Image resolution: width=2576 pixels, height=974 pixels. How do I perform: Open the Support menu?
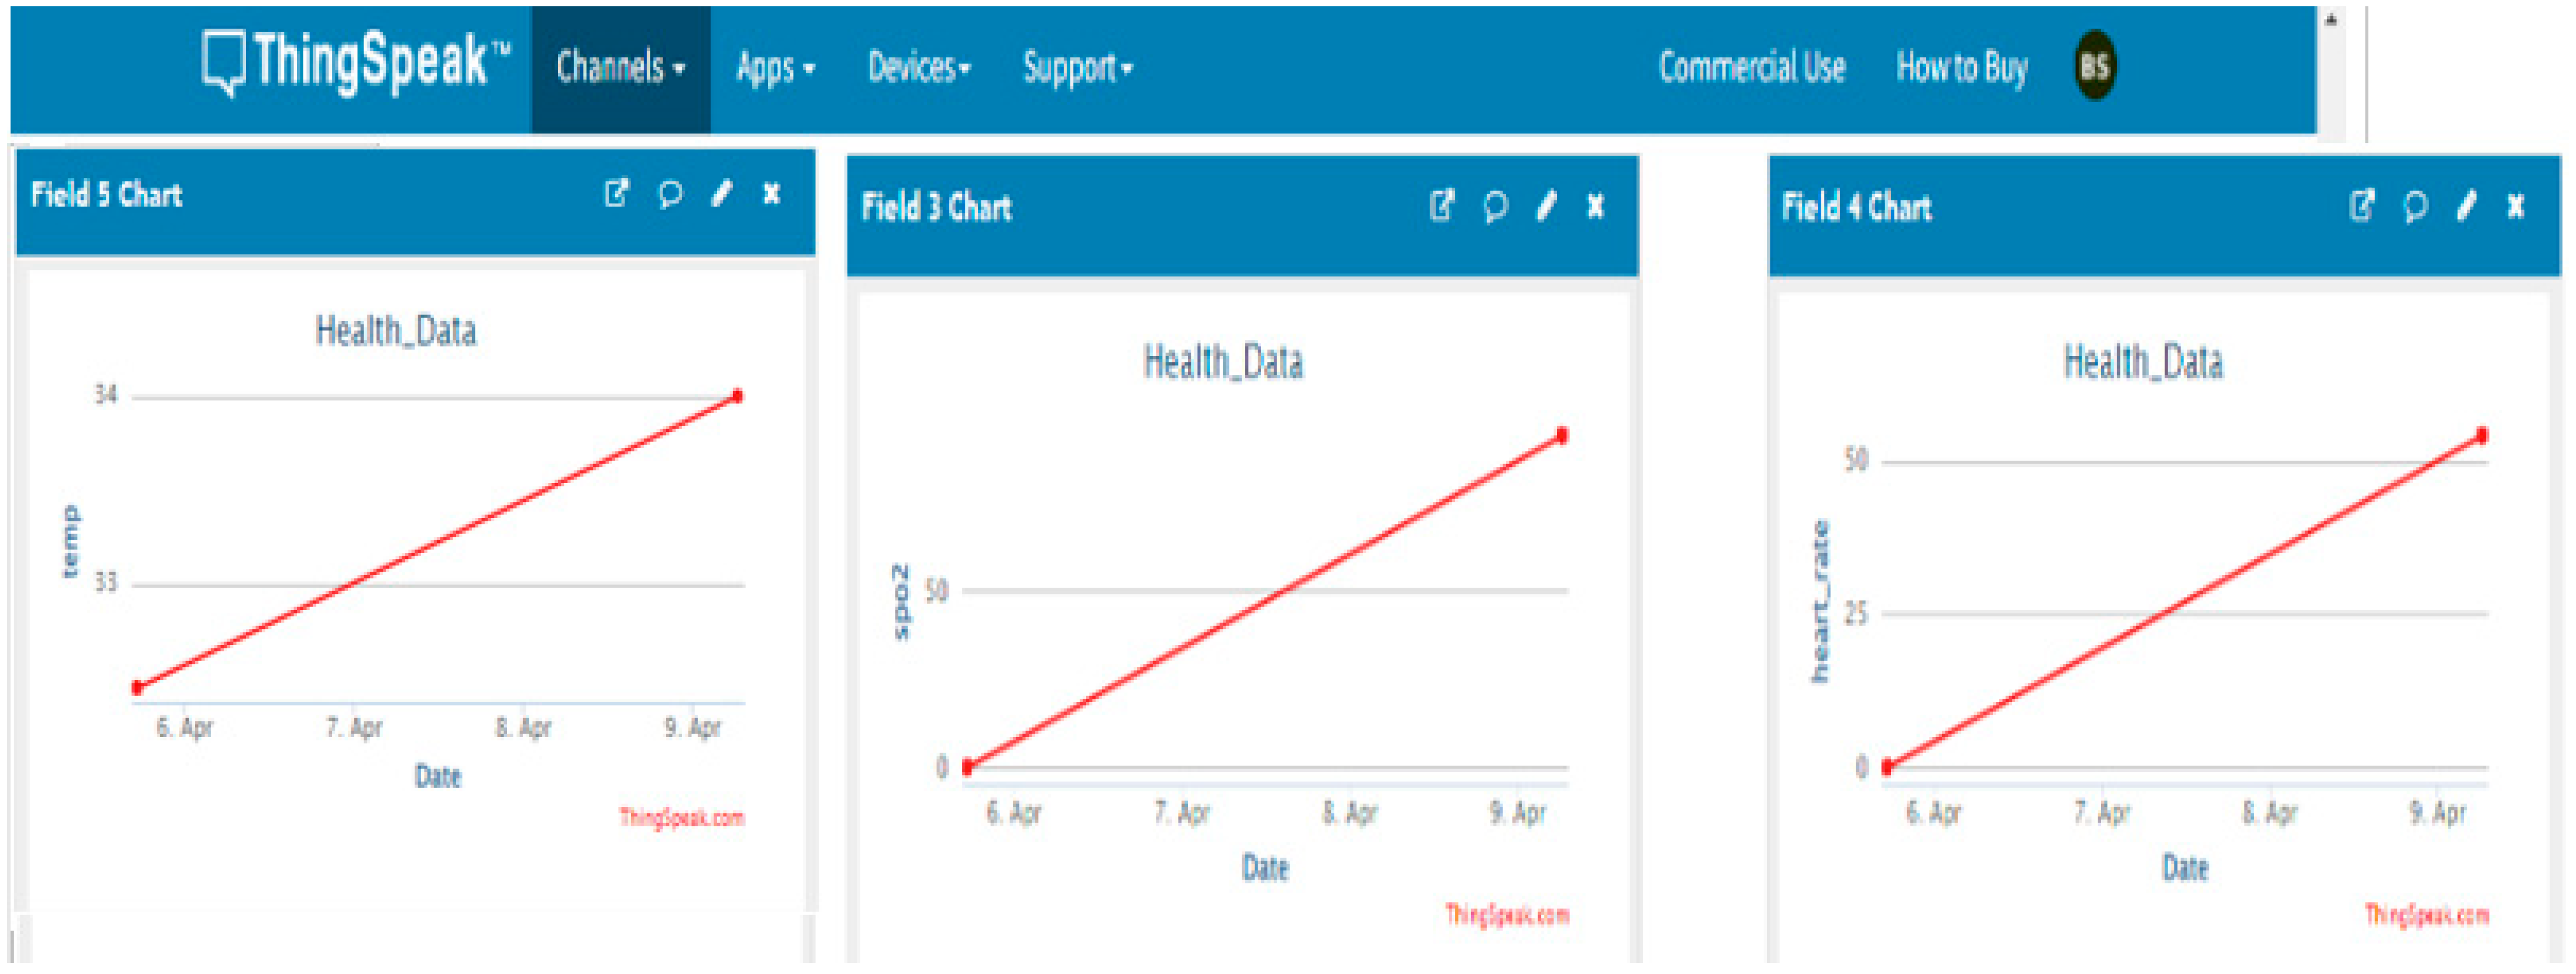pos(1078,68)
